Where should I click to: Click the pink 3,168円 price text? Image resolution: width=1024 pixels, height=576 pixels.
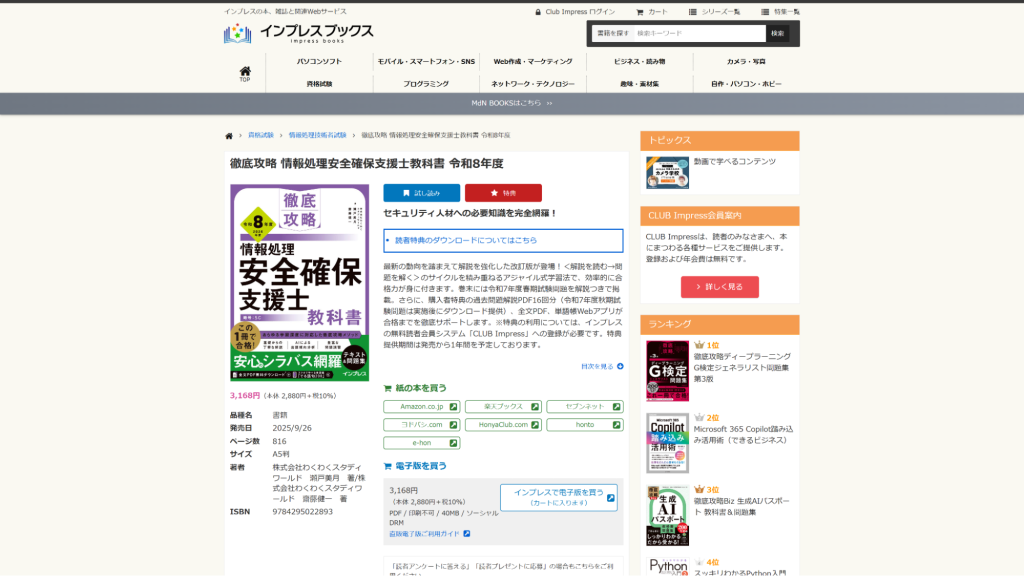coord(245,396)
